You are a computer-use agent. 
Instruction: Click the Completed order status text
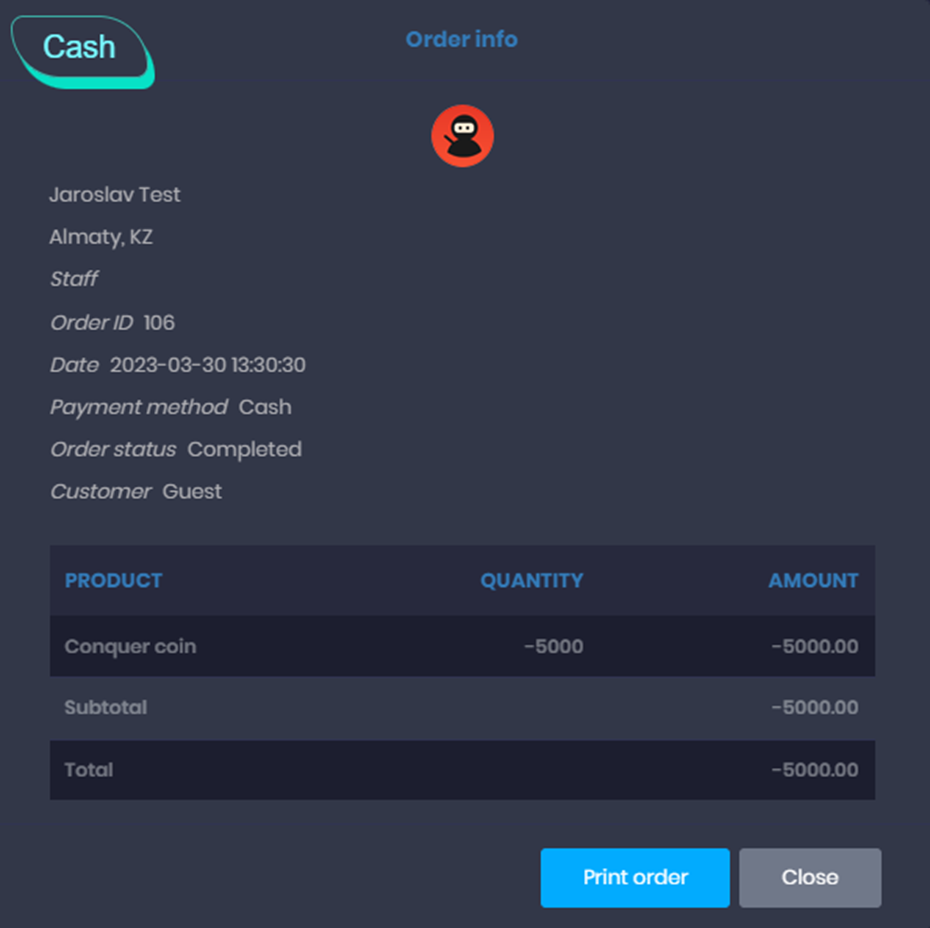click(x=244, y=448)
